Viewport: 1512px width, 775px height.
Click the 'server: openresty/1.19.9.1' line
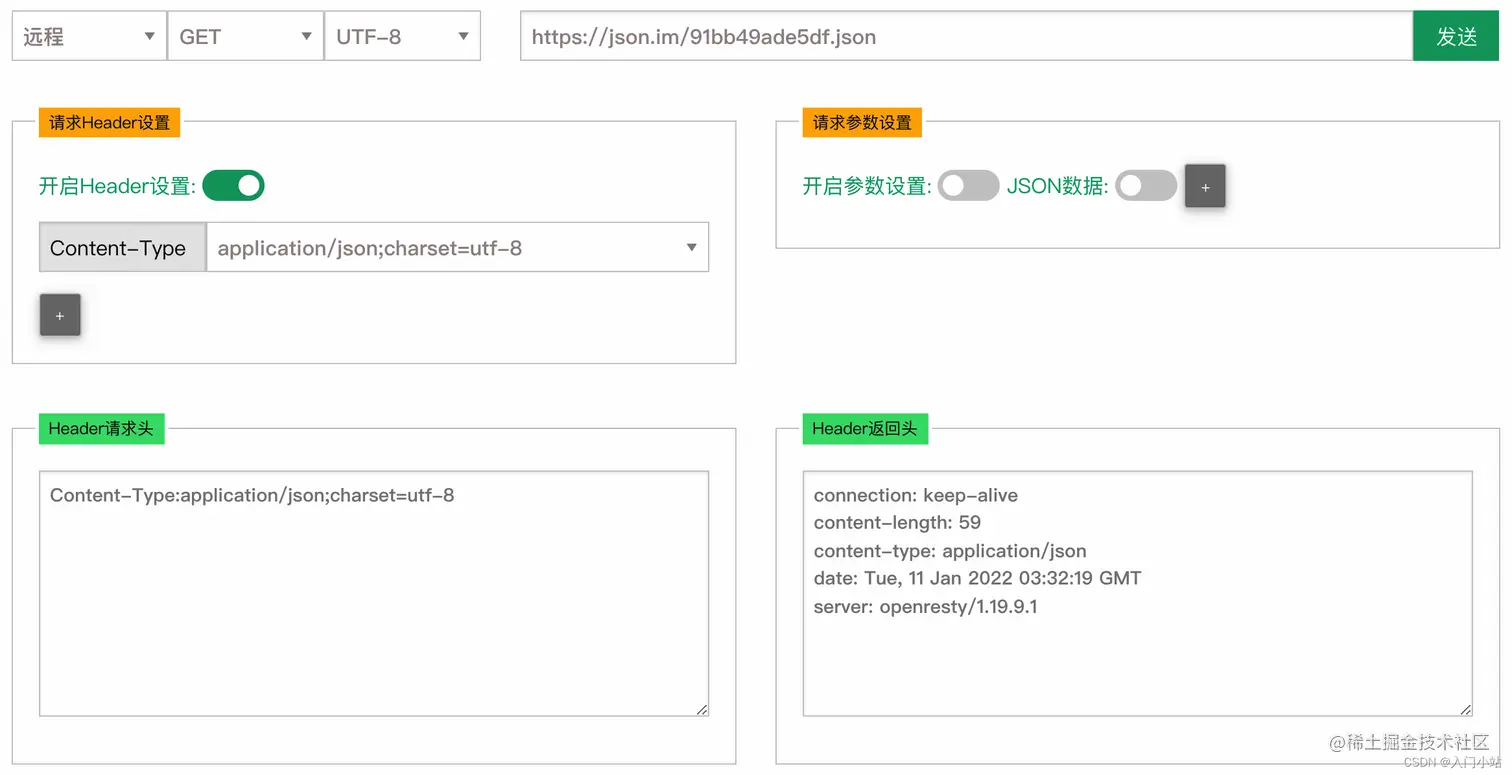pos(925,606)
